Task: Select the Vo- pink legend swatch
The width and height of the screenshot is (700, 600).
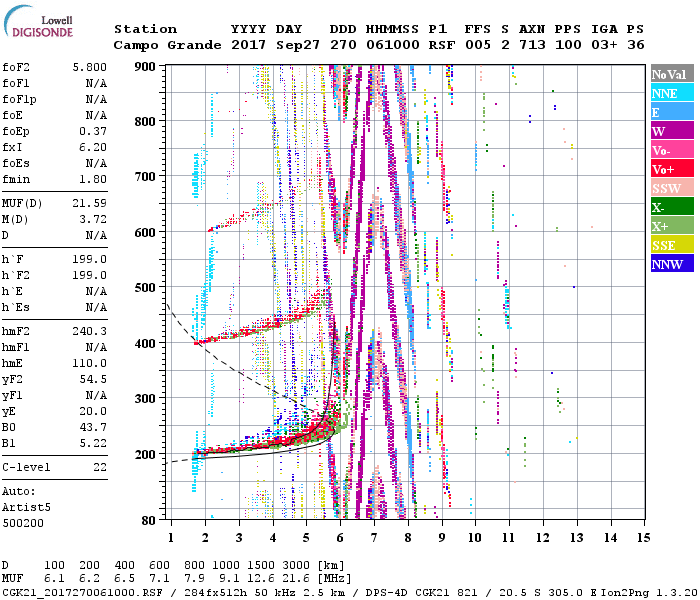Action: tap(672, 150)
